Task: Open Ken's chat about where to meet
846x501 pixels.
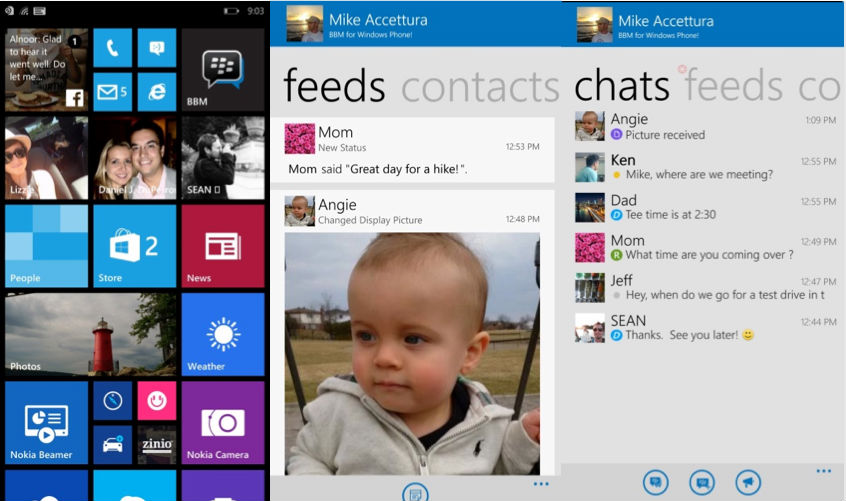Action: 705,167
